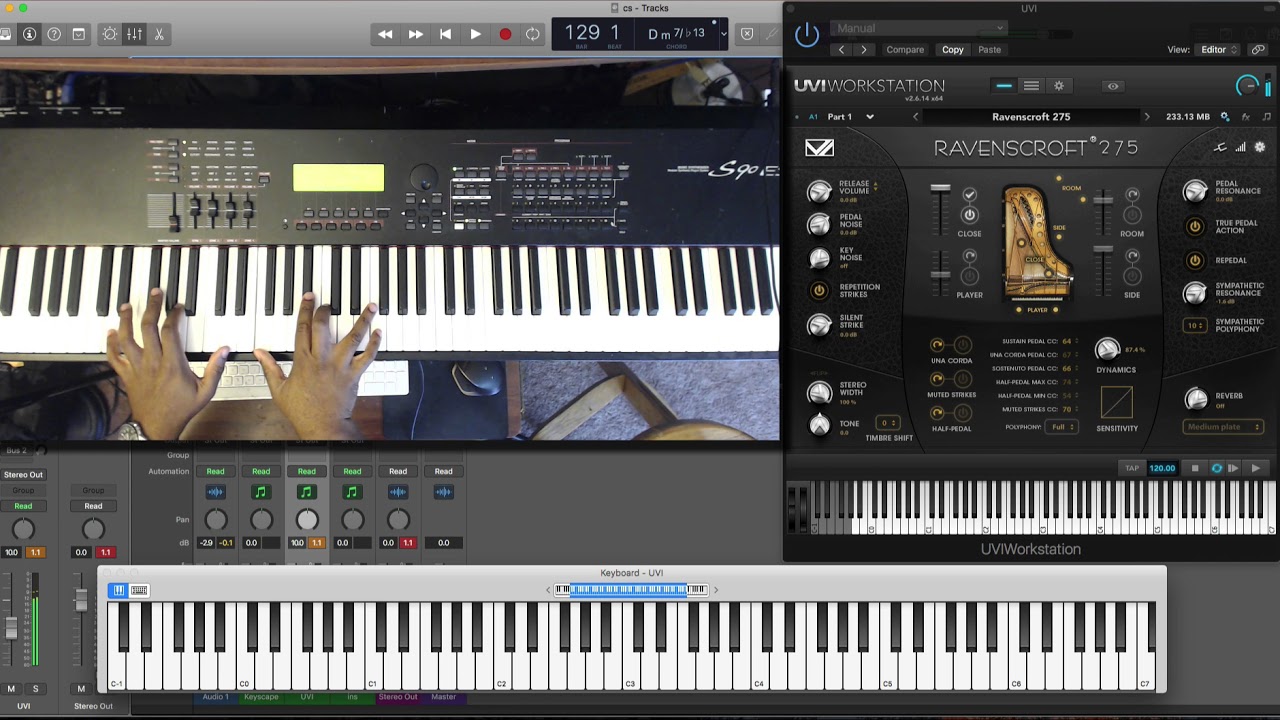Open UVIWorkstation settings gear tab
The height and width of the screenshot is (720, 1280).
pyautogui.click(x=1059, y=86)
